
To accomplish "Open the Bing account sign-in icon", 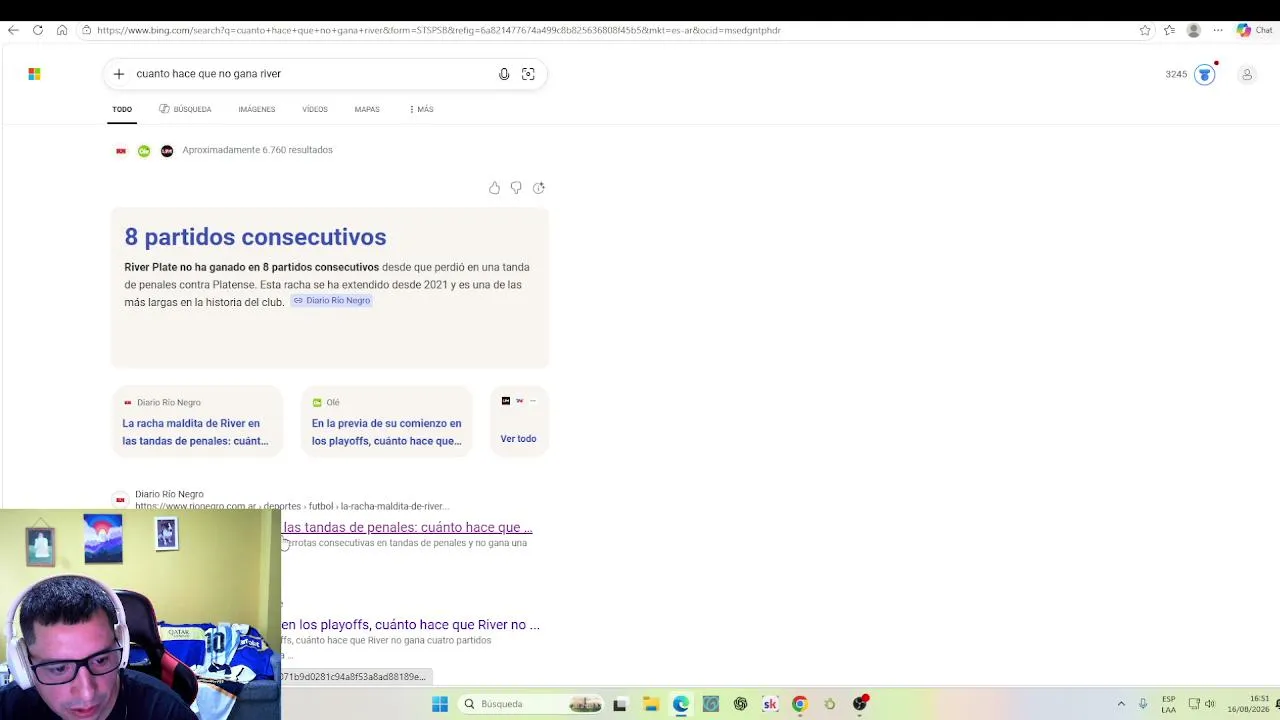I will pyautogui.click(x=1247, y=74).
